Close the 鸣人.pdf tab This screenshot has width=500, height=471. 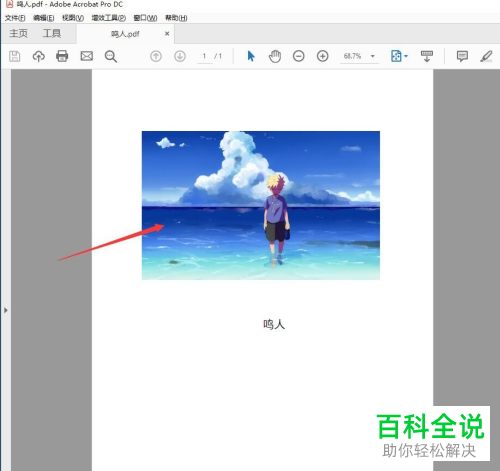coord(167,33)
